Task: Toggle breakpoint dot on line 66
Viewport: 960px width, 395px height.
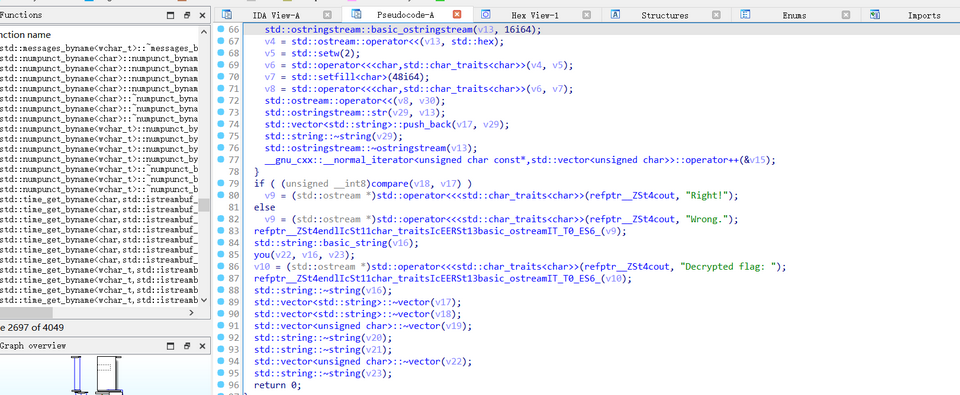Action: click(x=220, y=29)
